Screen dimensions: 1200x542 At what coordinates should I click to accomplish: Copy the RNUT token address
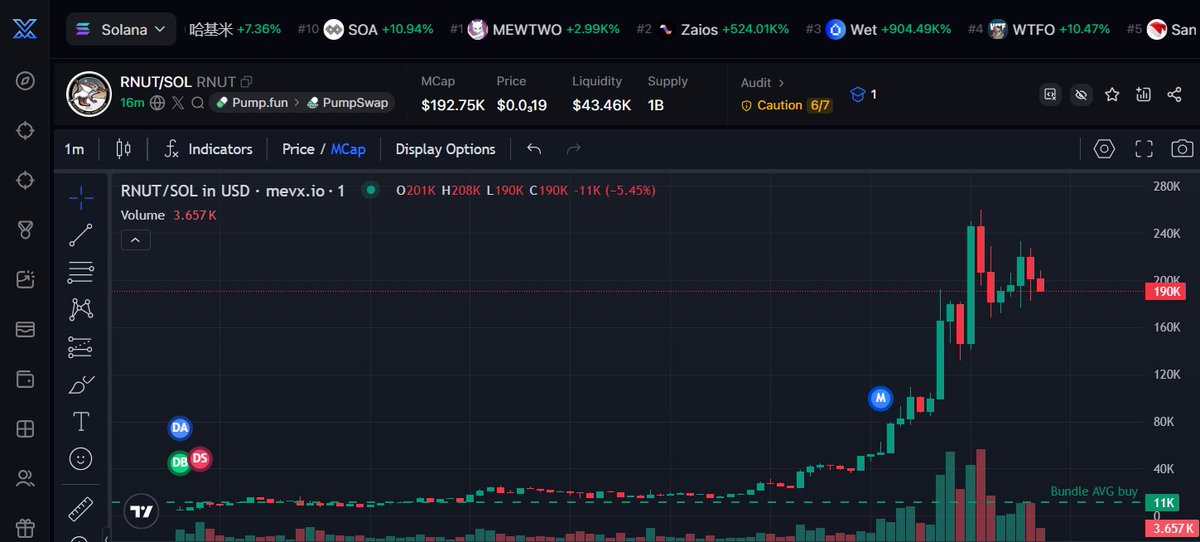(x=247, y=81)
